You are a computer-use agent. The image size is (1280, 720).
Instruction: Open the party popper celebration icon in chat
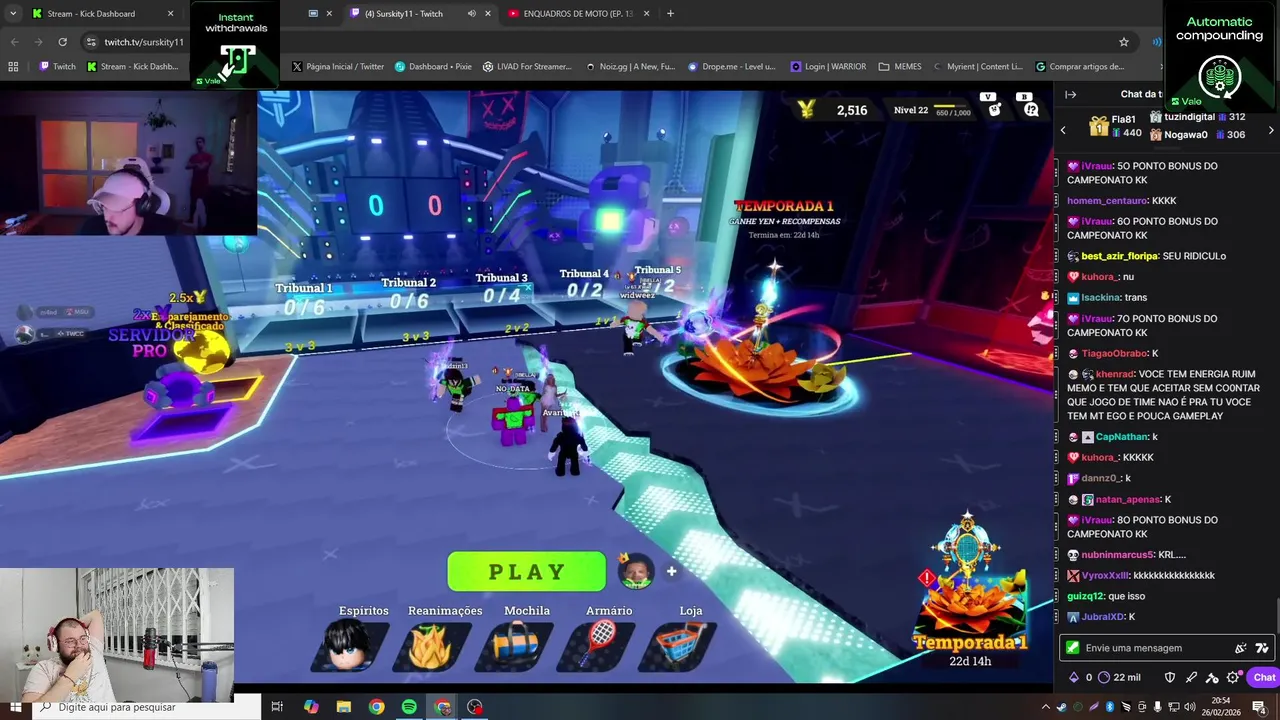point(1241,648)
